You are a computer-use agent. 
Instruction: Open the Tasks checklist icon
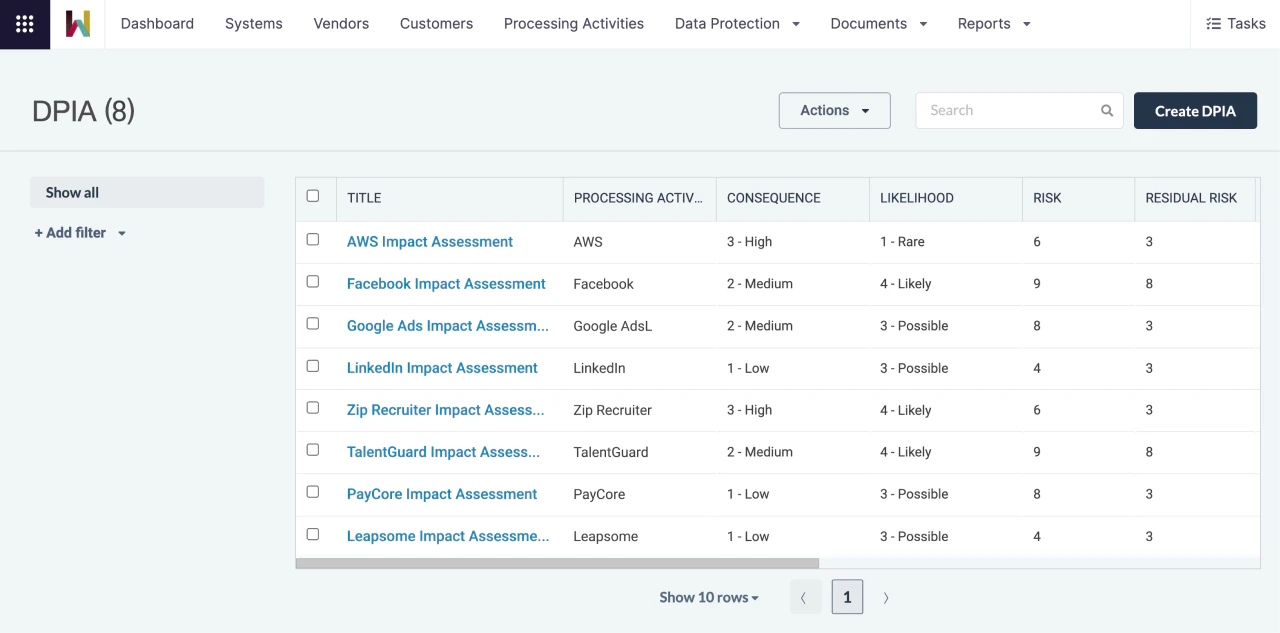(x=1213, y=24)
